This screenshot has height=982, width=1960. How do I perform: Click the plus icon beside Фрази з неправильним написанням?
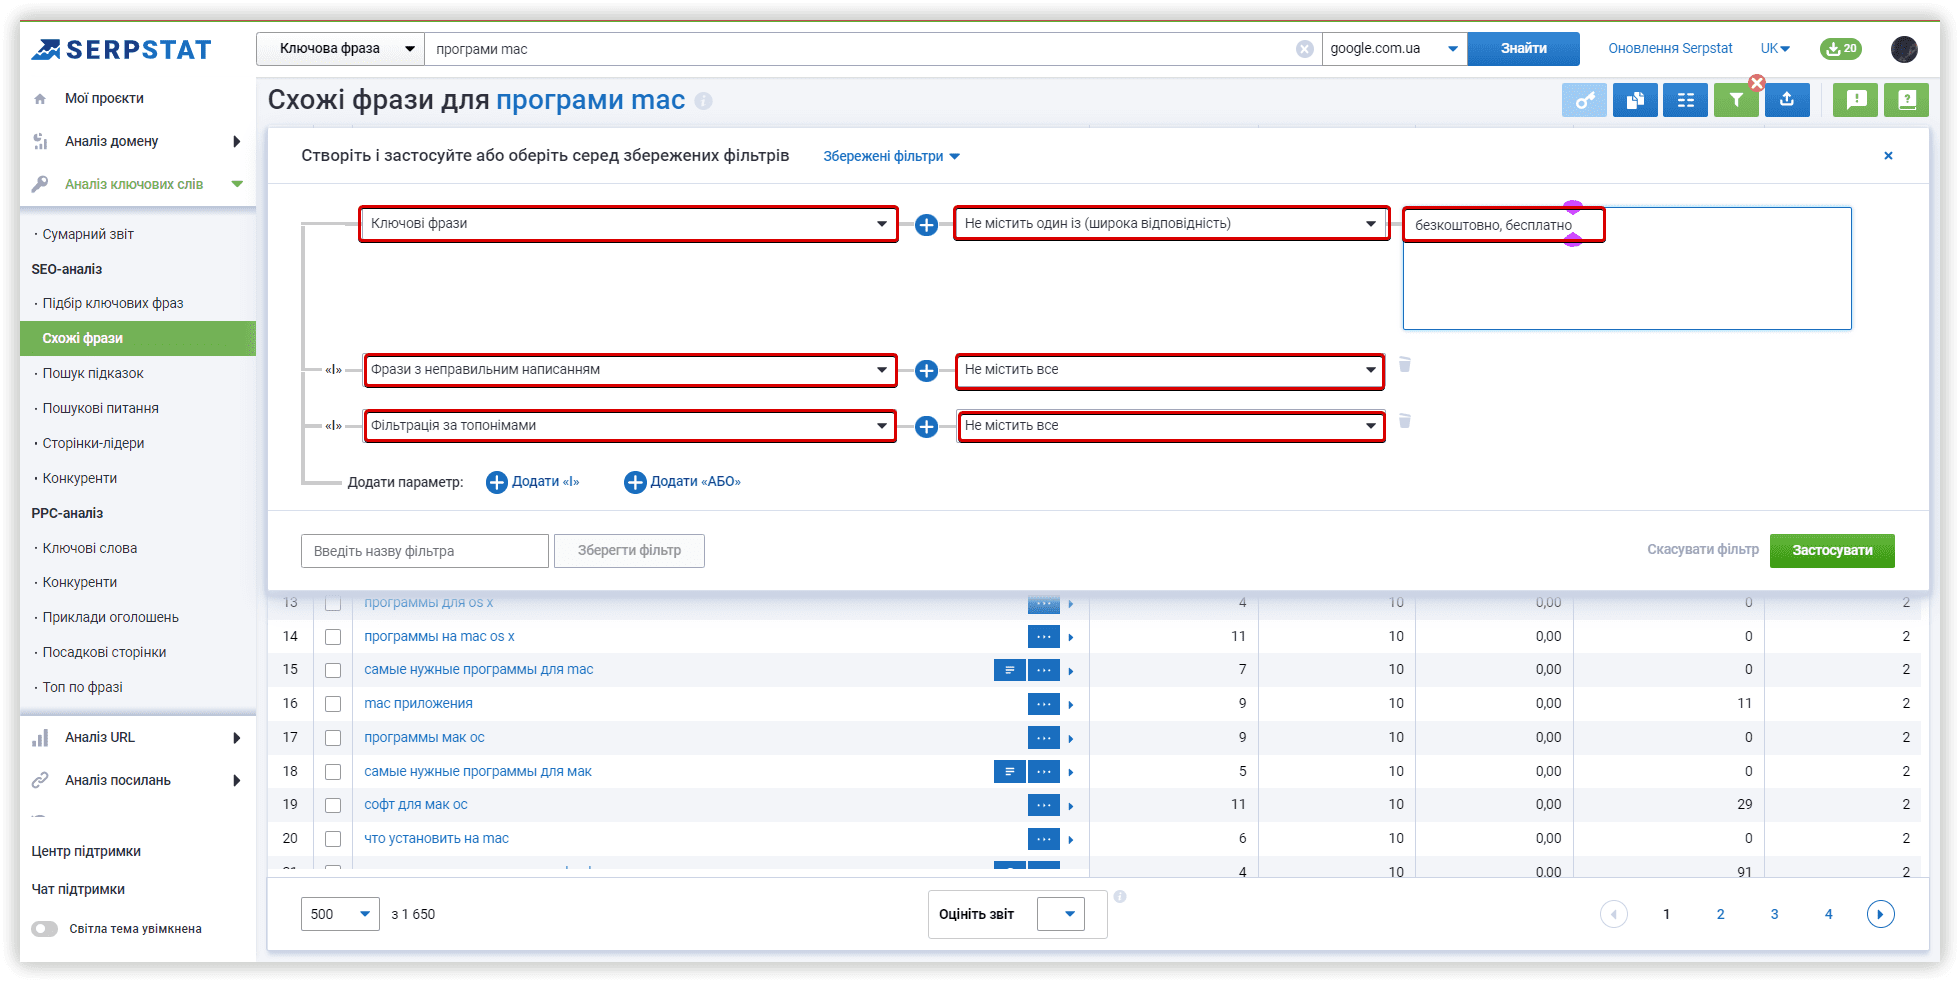point(926,371)
